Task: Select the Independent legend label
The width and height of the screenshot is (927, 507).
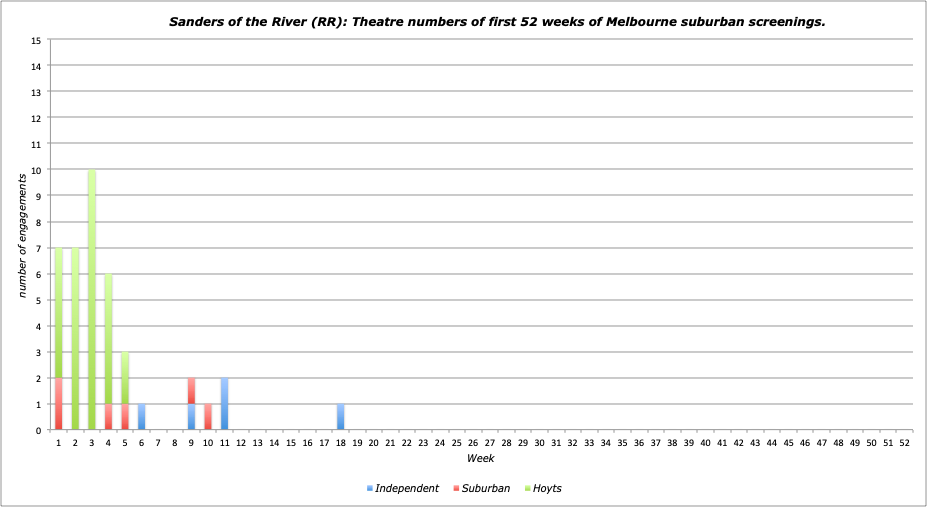Action: click(x=407, y=488)
